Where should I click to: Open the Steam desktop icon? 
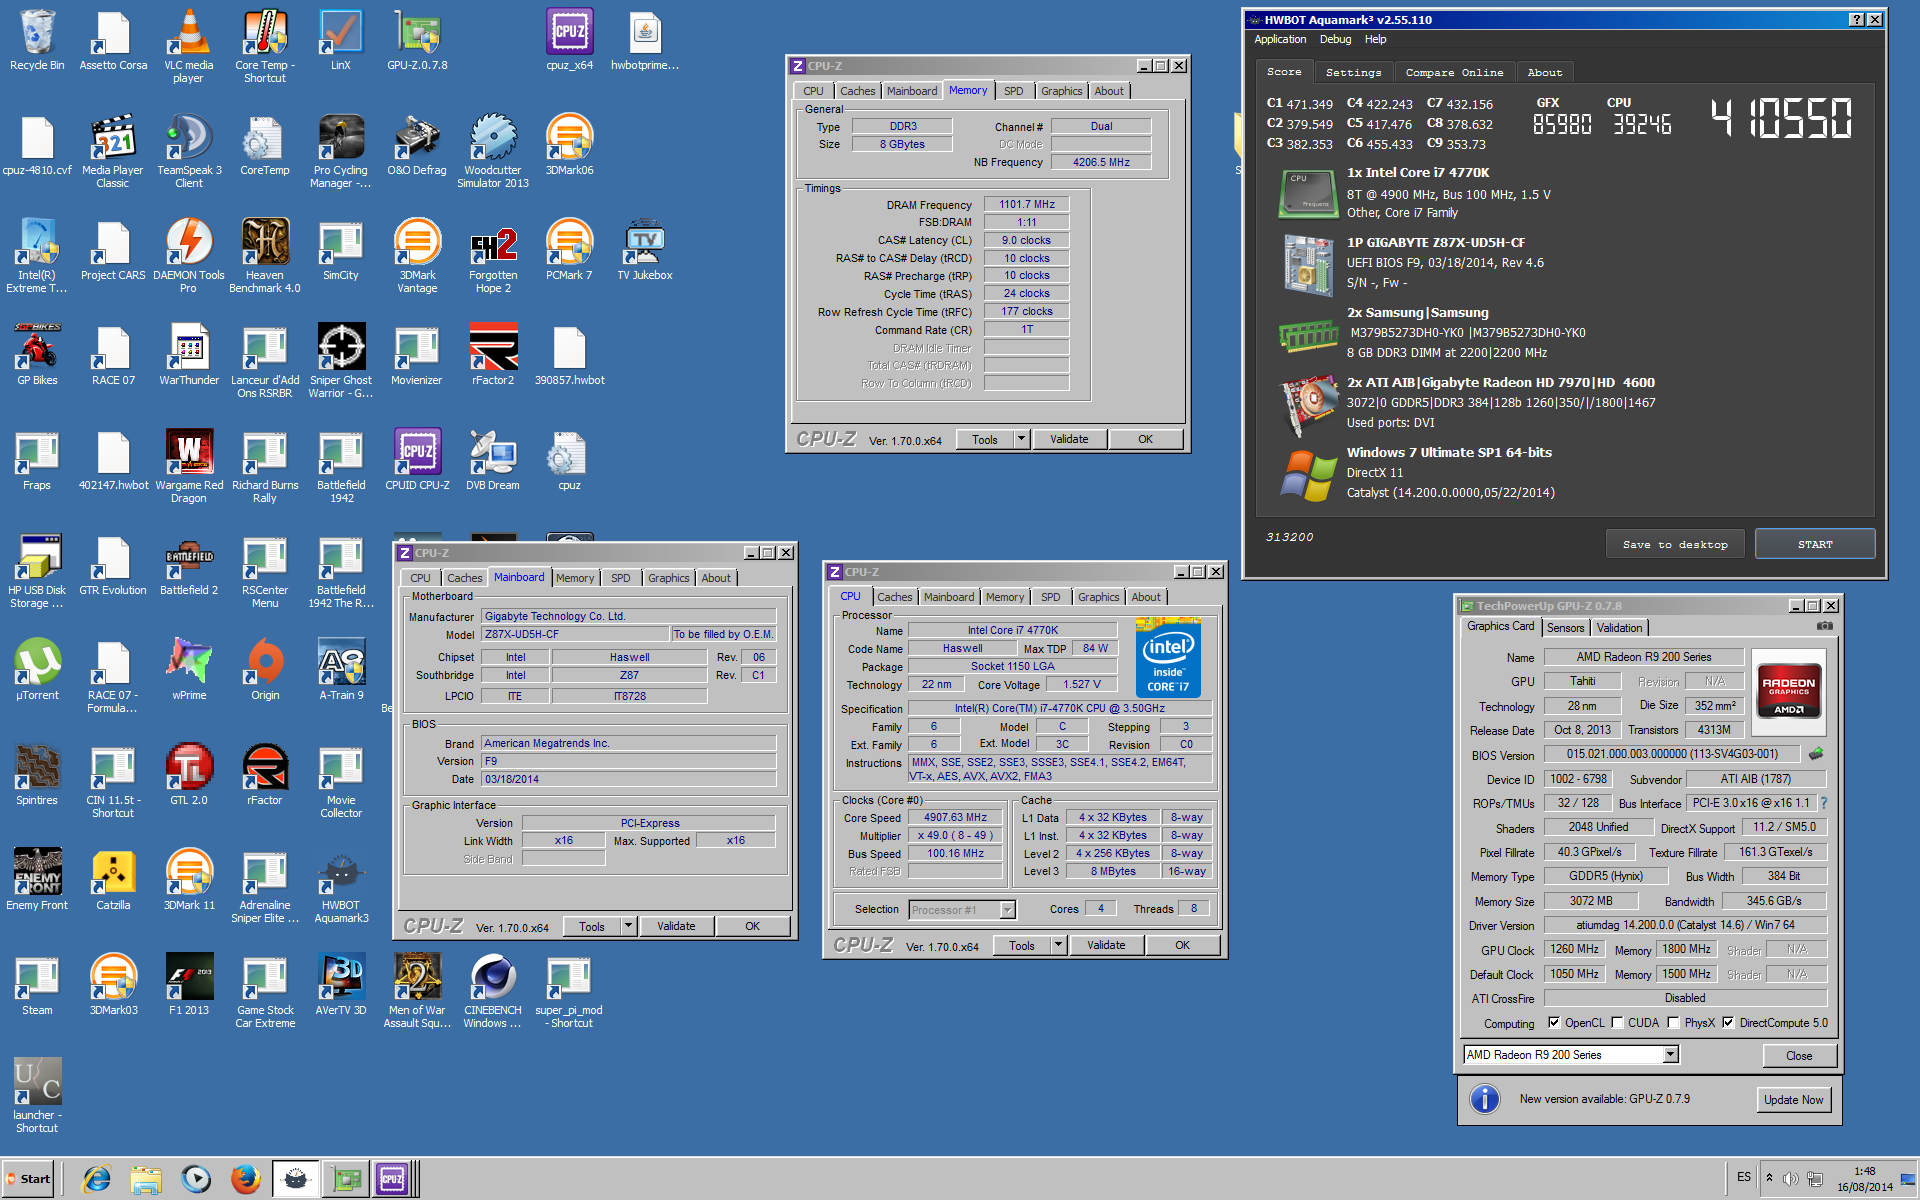37,985
